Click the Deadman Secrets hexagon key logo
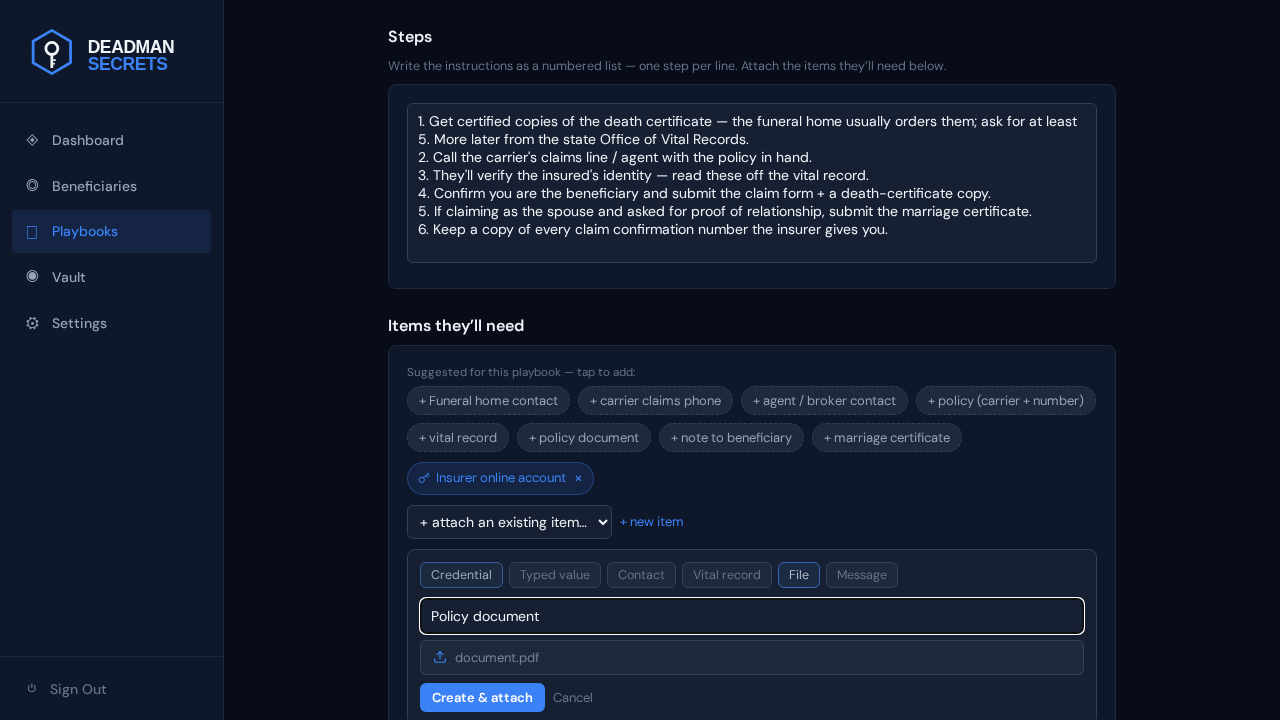Screen dimensions: 1280x720 (x=51, y=52)
